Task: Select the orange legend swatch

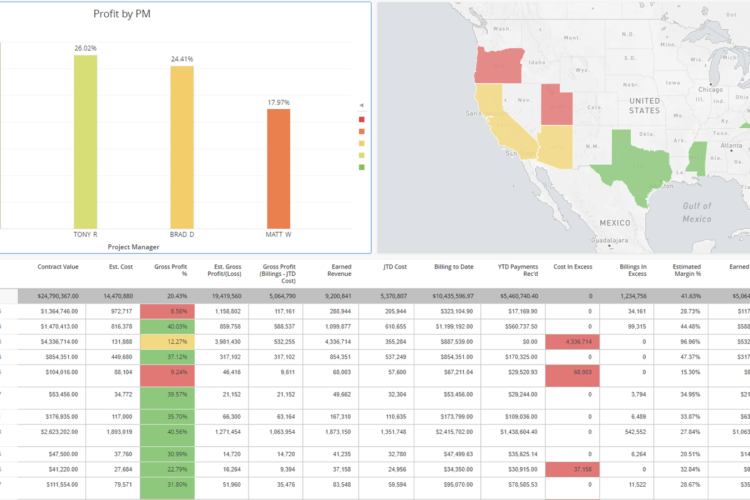Action: coord(362,132)
